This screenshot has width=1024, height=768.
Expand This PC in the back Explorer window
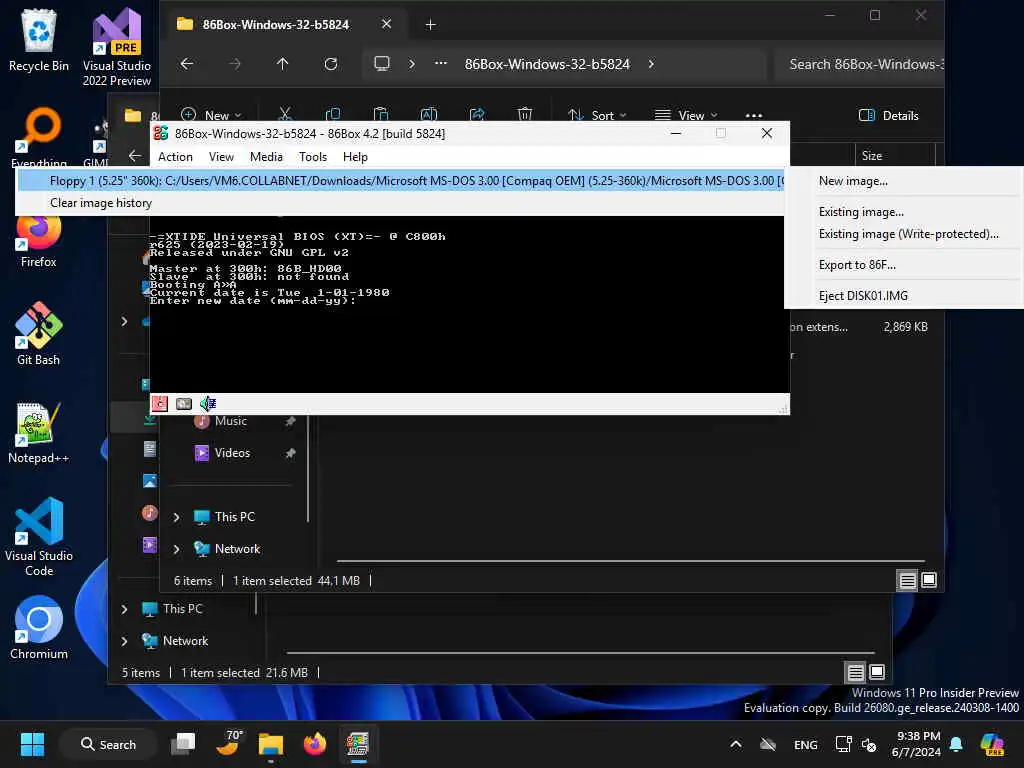124,609
